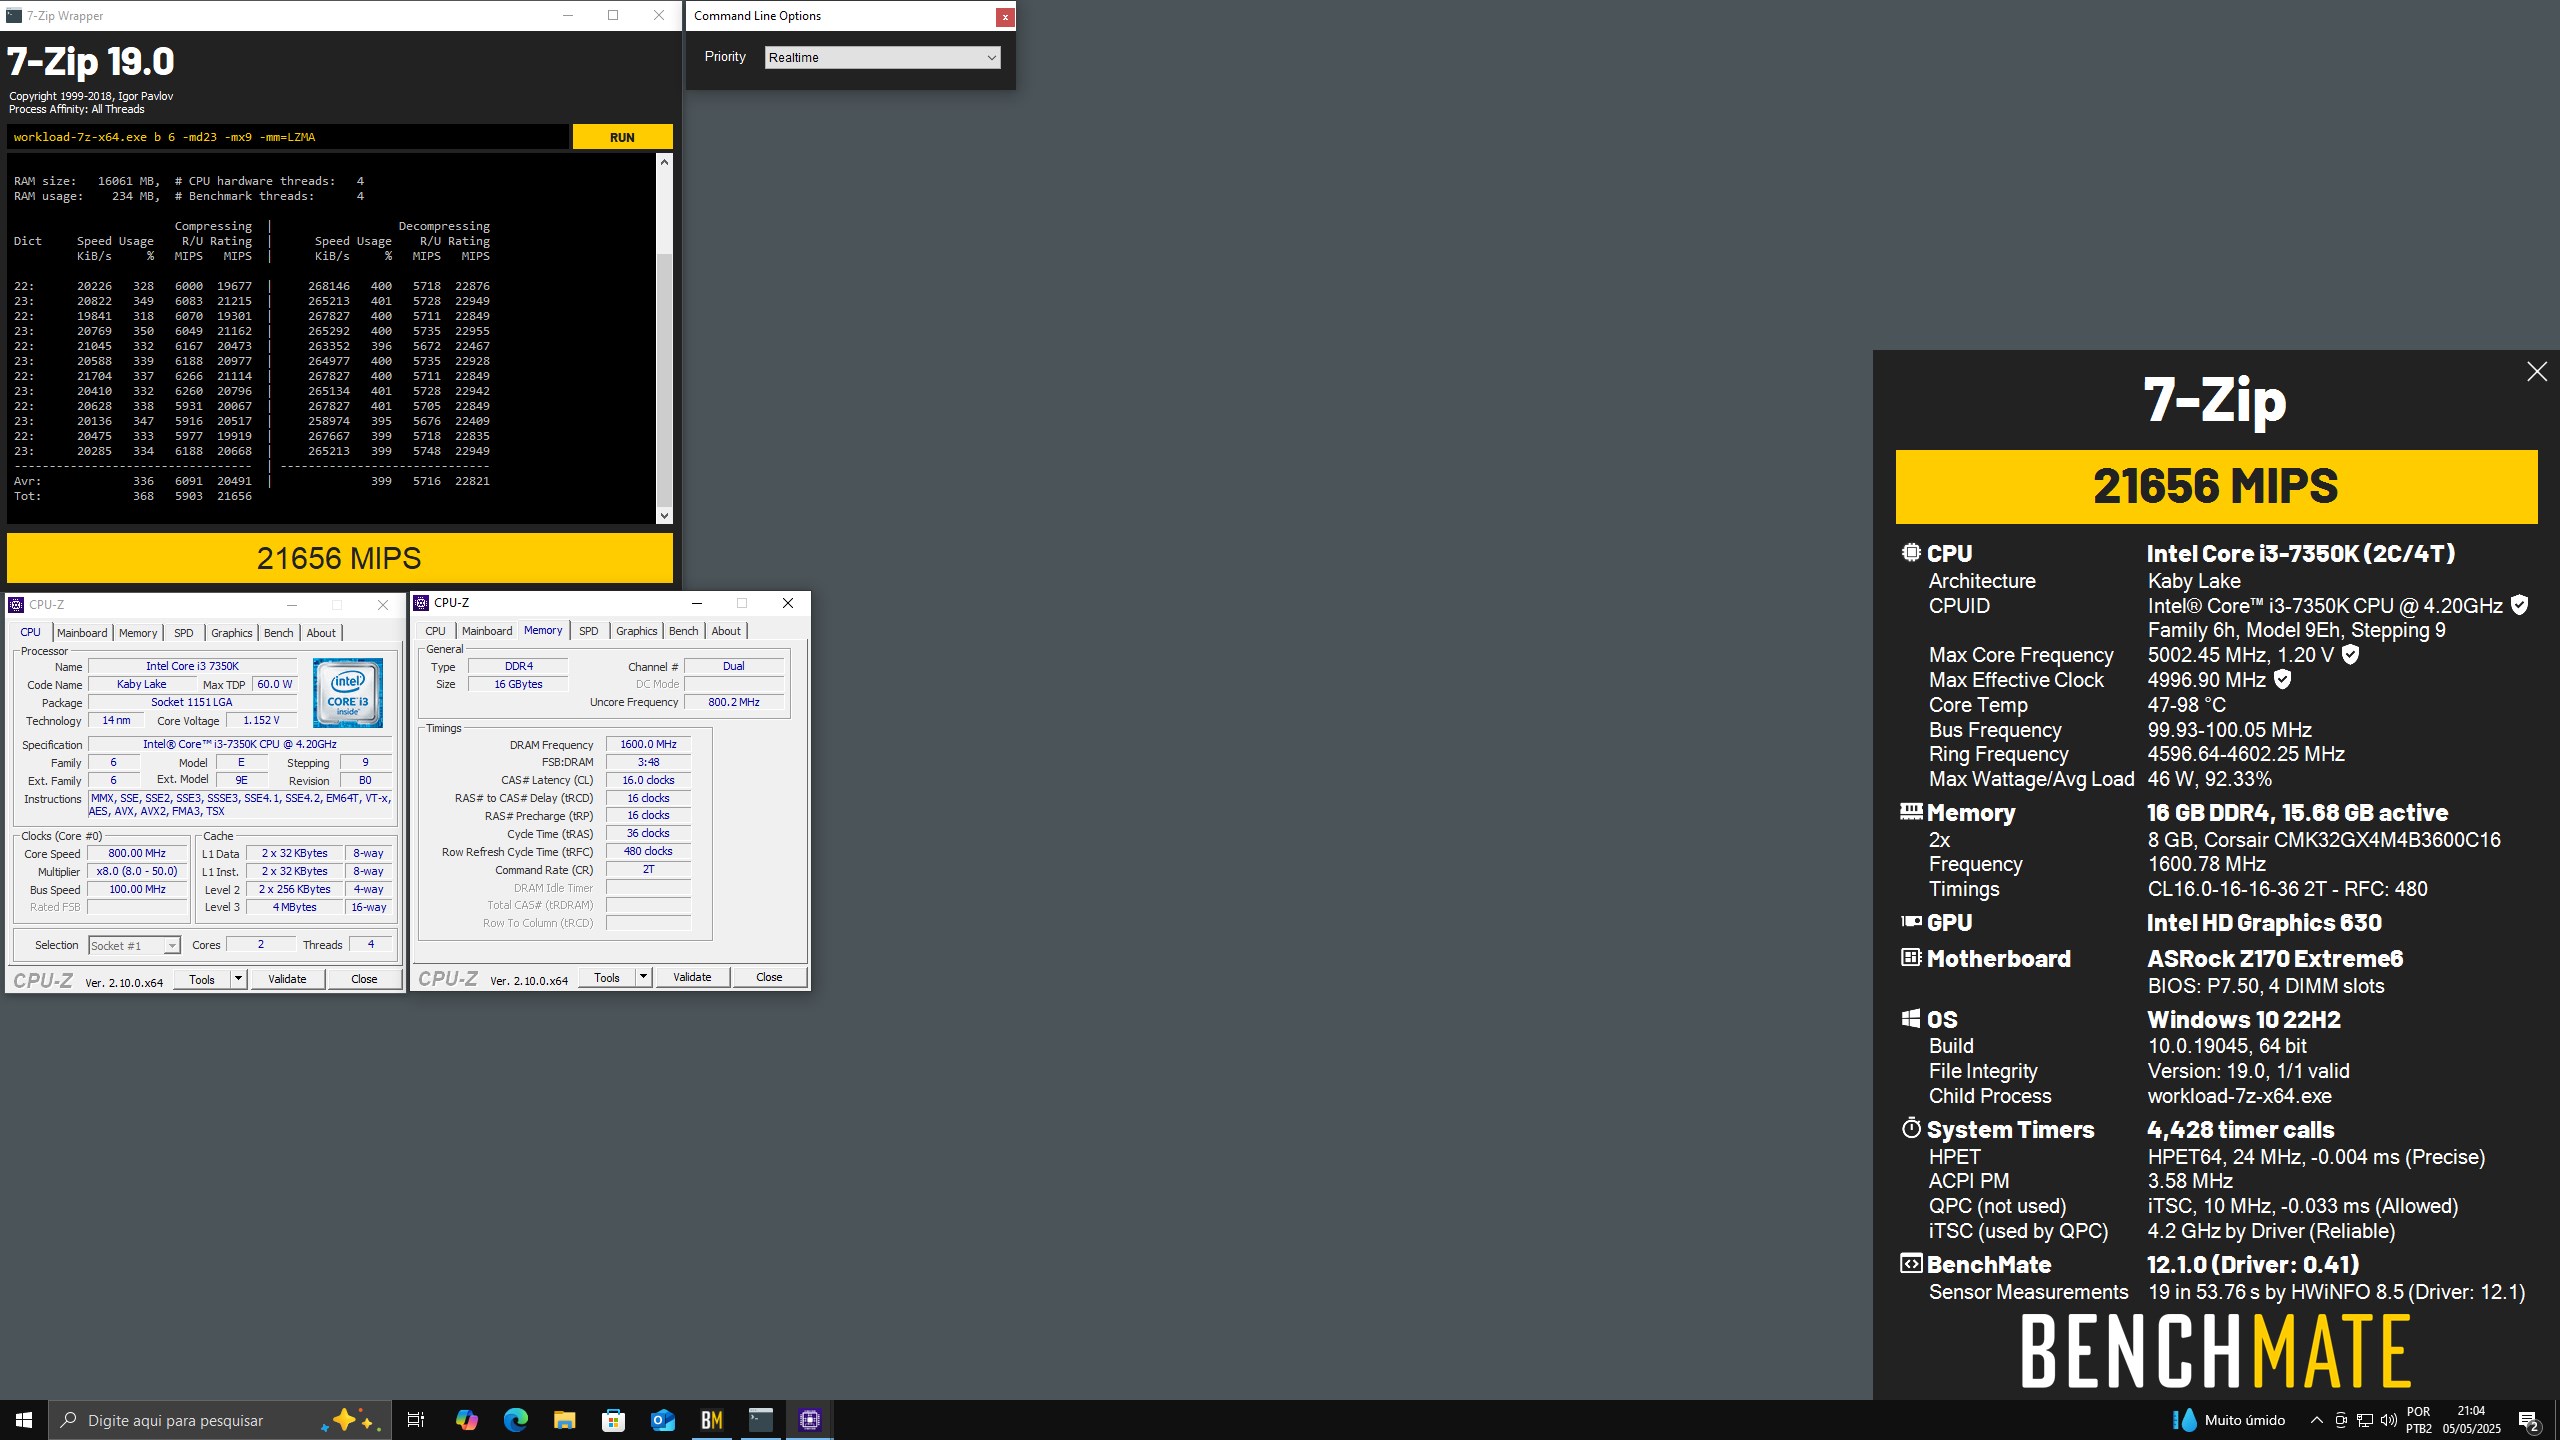Click the yellow 21656 MIPS result banner in BenchMate
Viewport: 2560px width, 1440px height.
click(2216, 487)
